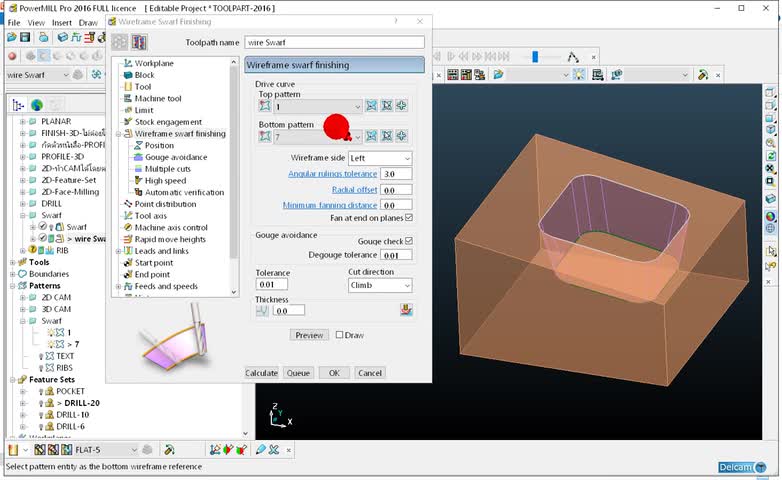Click the simulation speed slider handle
Screen dimensions: 782x480
535,56
